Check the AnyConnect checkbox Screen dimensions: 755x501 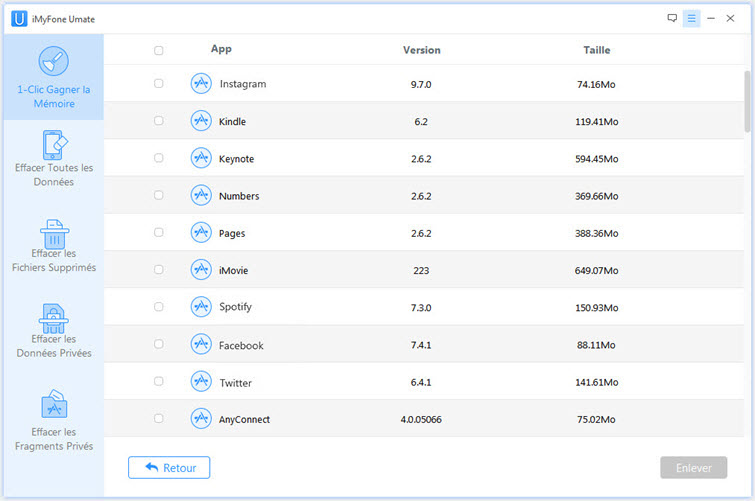tap(158, 418)
